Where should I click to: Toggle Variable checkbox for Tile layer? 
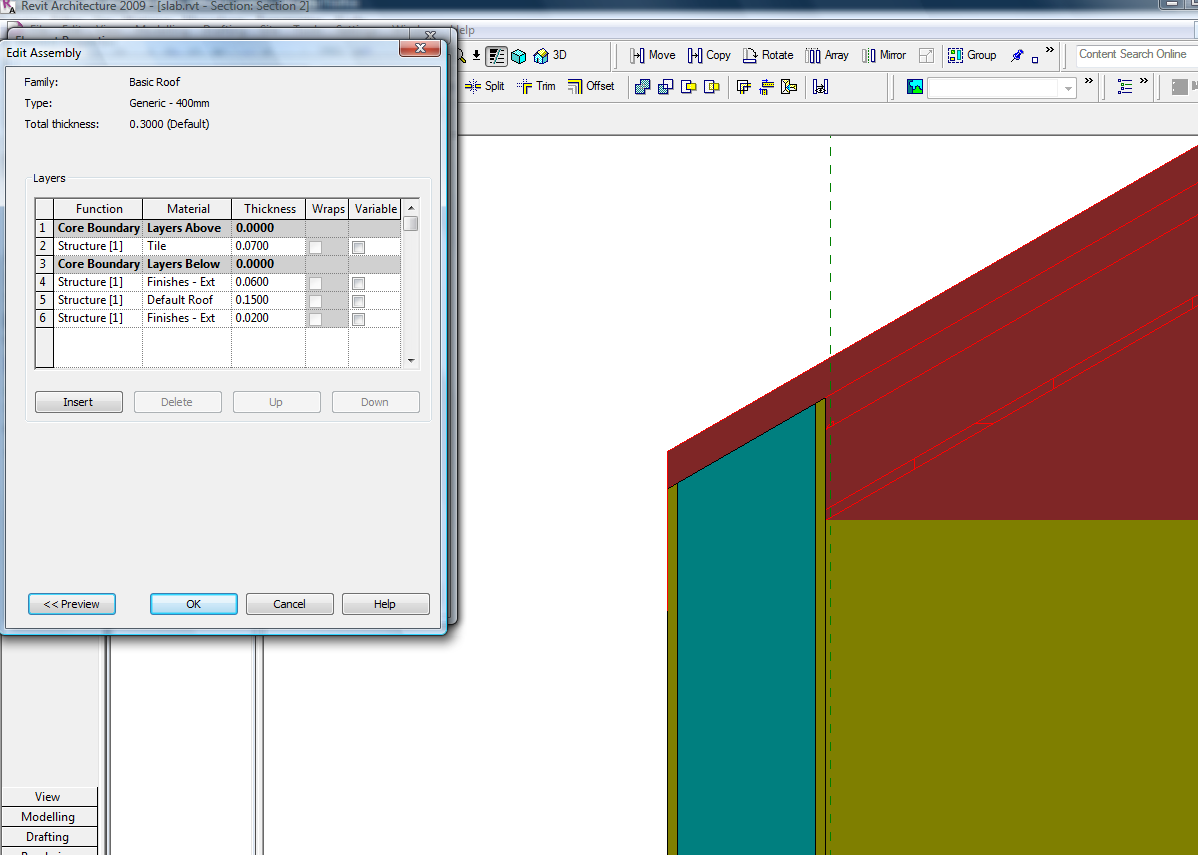pos(358,247)
